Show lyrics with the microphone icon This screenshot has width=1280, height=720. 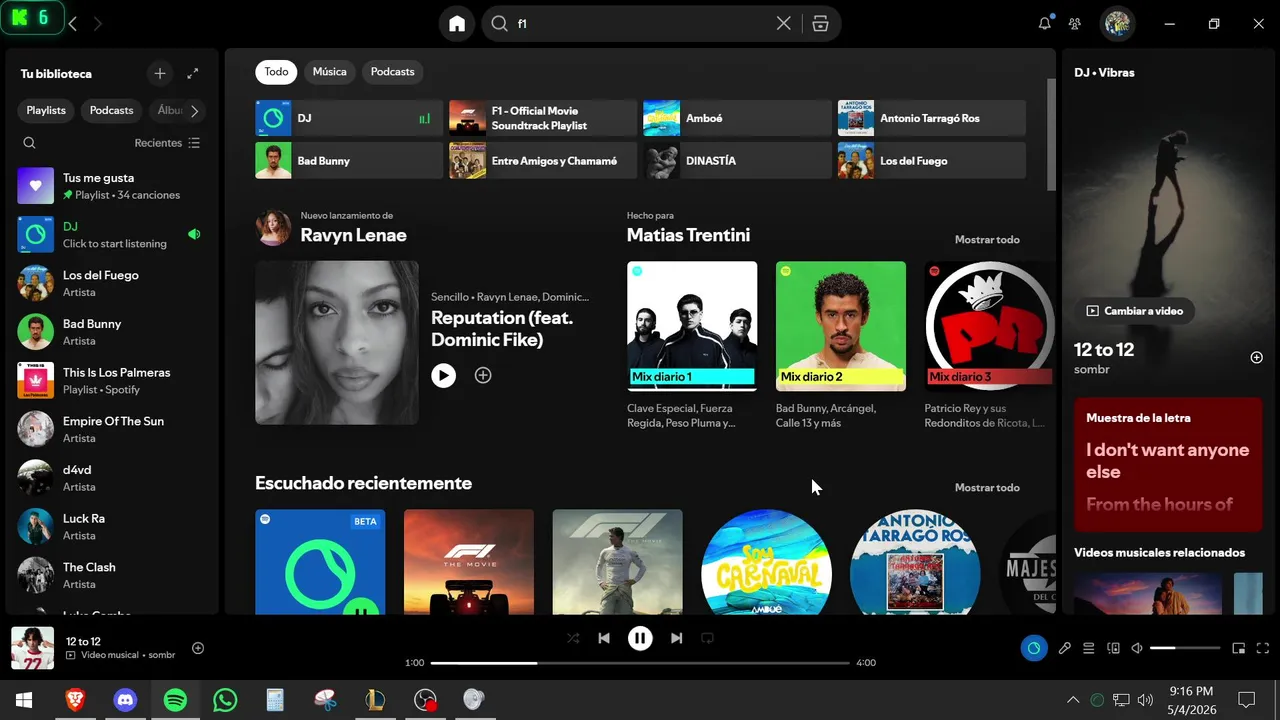(1065, 648)
